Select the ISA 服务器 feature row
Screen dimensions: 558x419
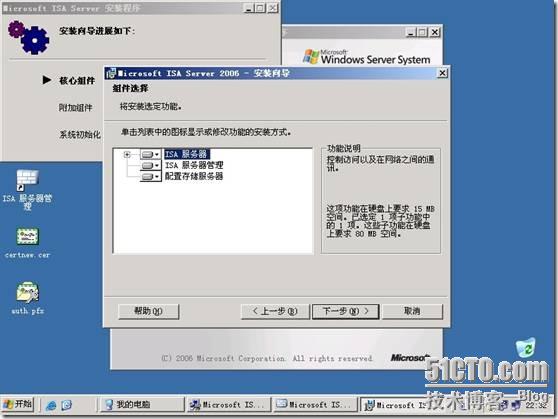pos(186,154)
